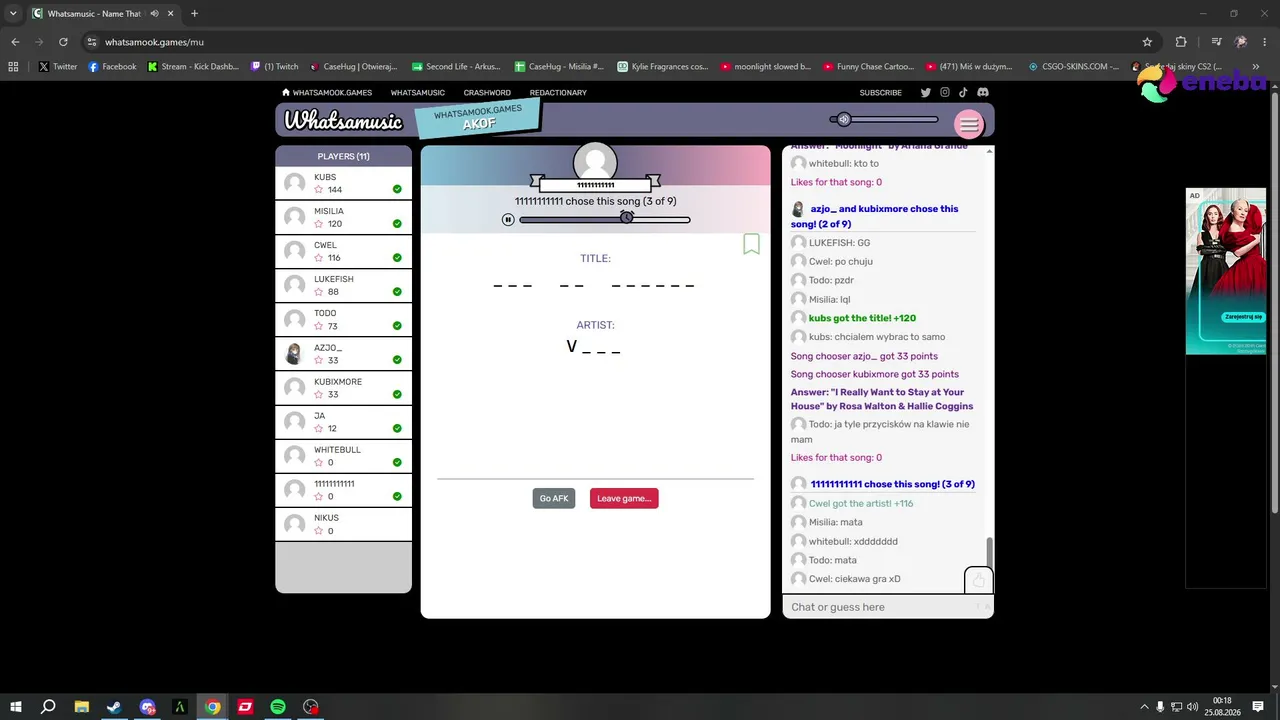
Task: Pause the song with the pause button
Action: pos(508,220)
